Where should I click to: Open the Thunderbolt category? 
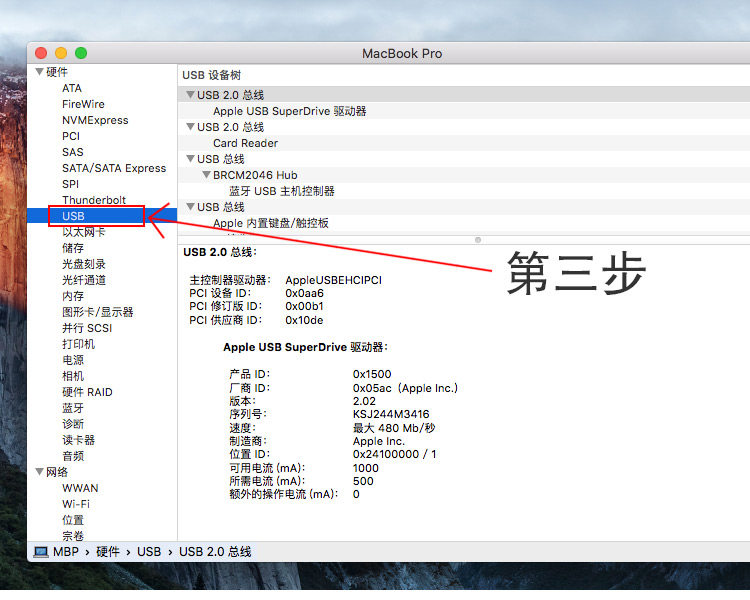coord(94,200)
